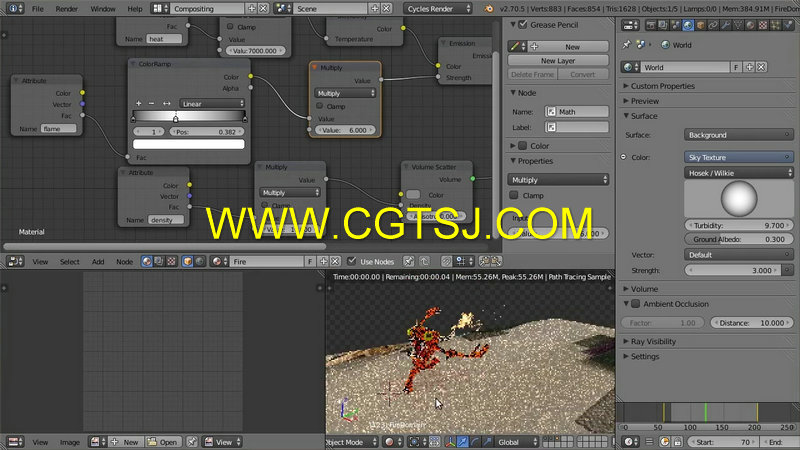Toggle the Use Nodes checkbox
Viewport: 800px width, 450px height.
click(351, 261)
